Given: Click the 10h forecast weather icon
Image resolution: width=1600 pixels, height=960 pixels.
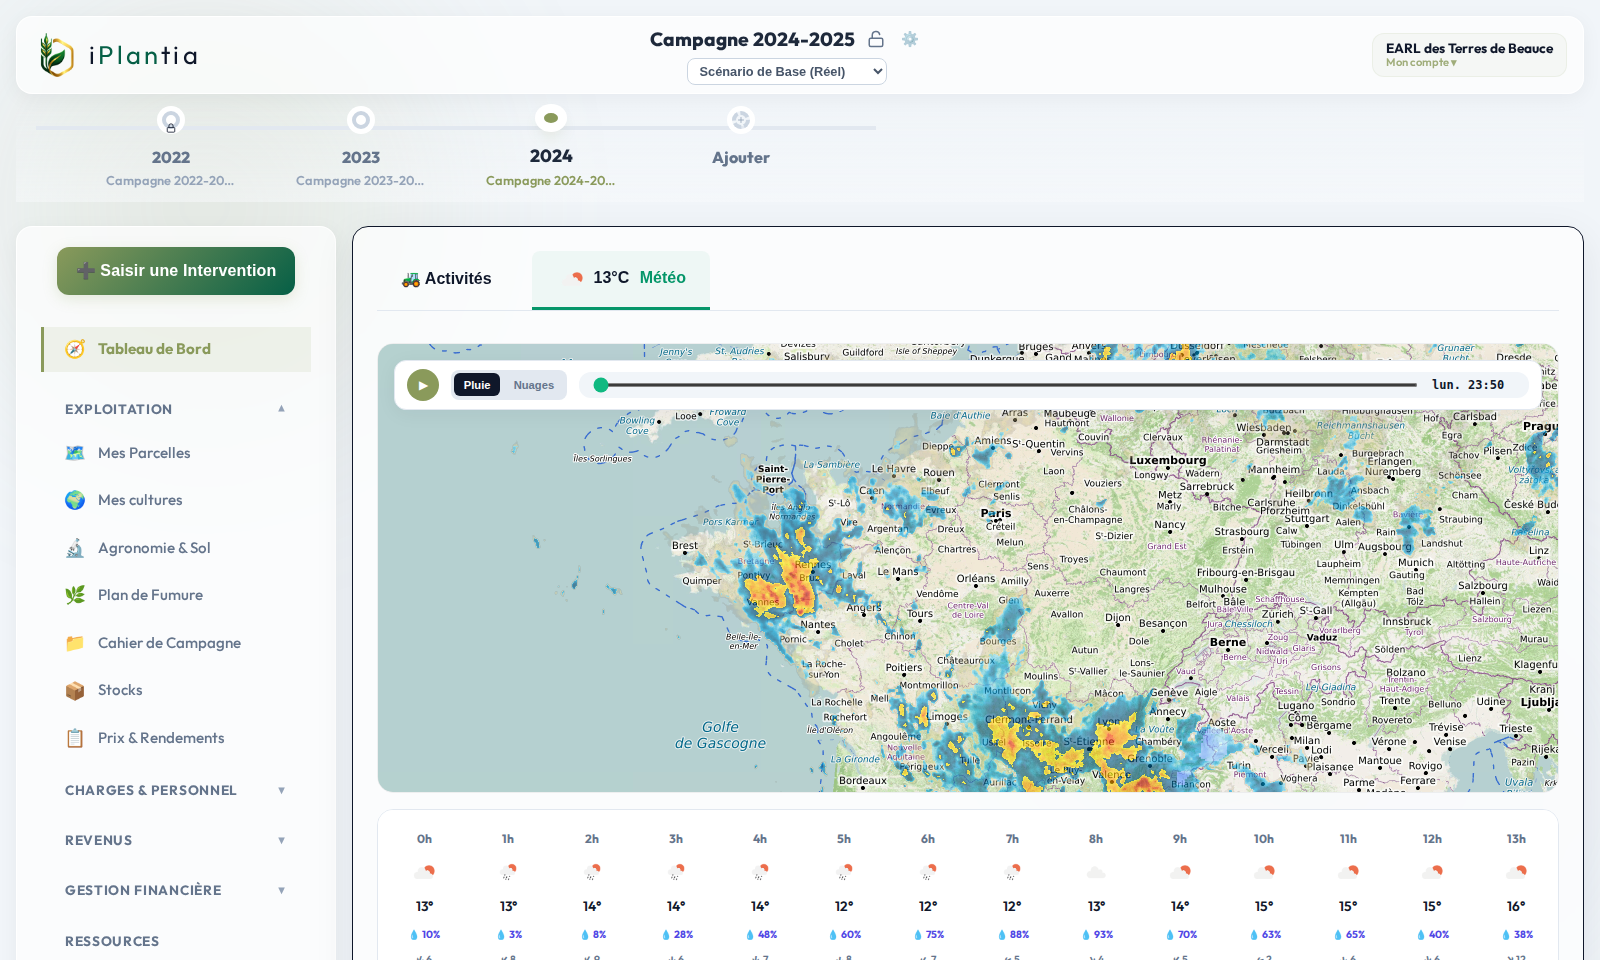Looking at the screenshot, I should (1265, 872).
